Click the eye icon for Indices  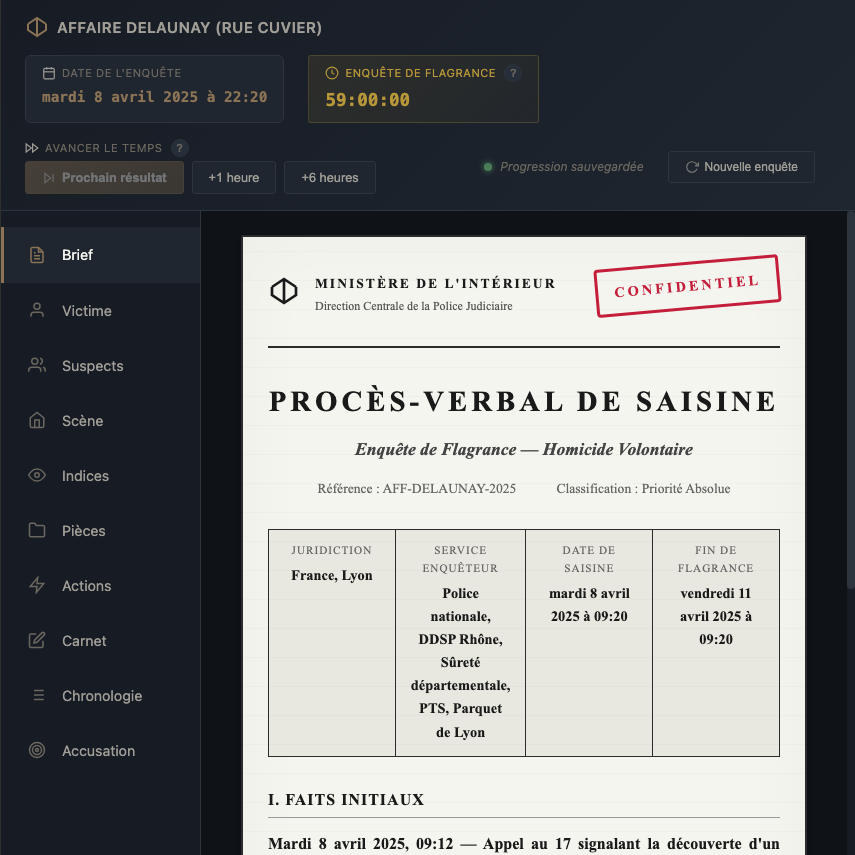click(37, 476)
